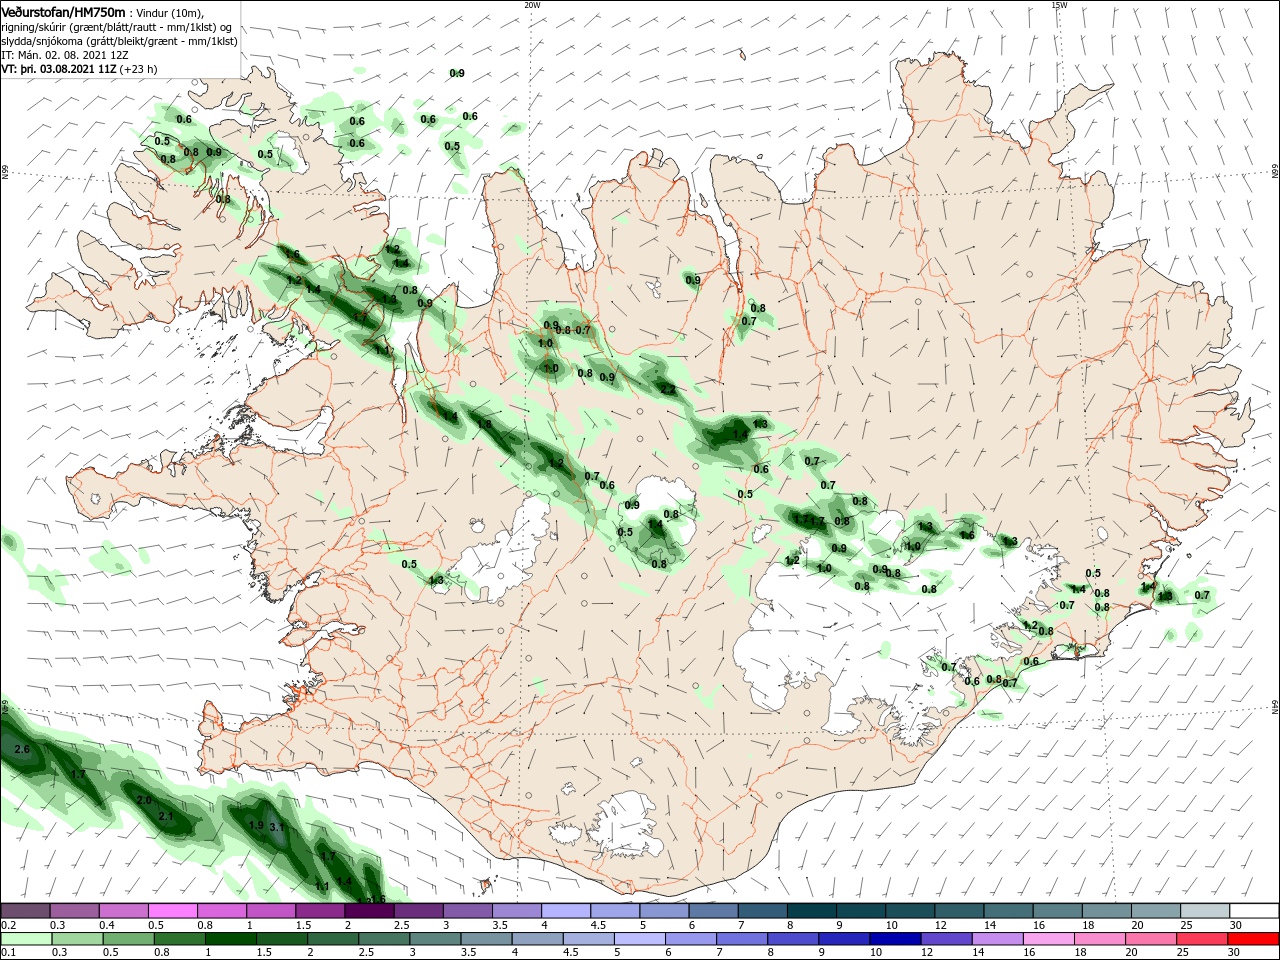The width and height of the screenshot is (1280, 960).
Task: Click the 16 pale pink swatch, lower legend row
Action: click(x=1048, y=939)
